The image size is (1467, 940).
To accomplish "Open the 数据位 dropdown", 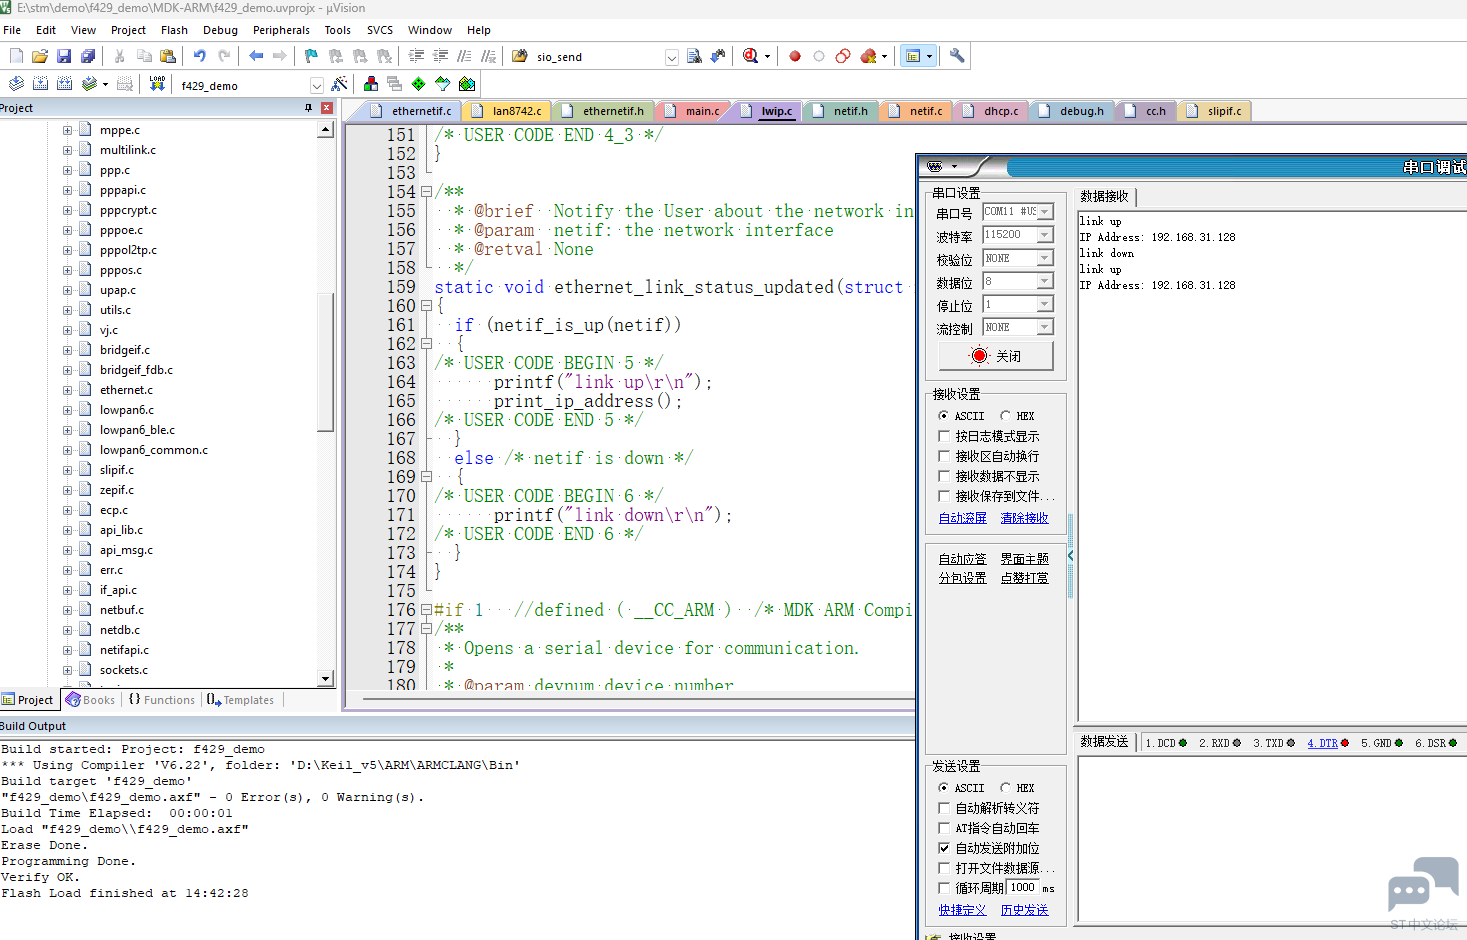I will 1045,281.
